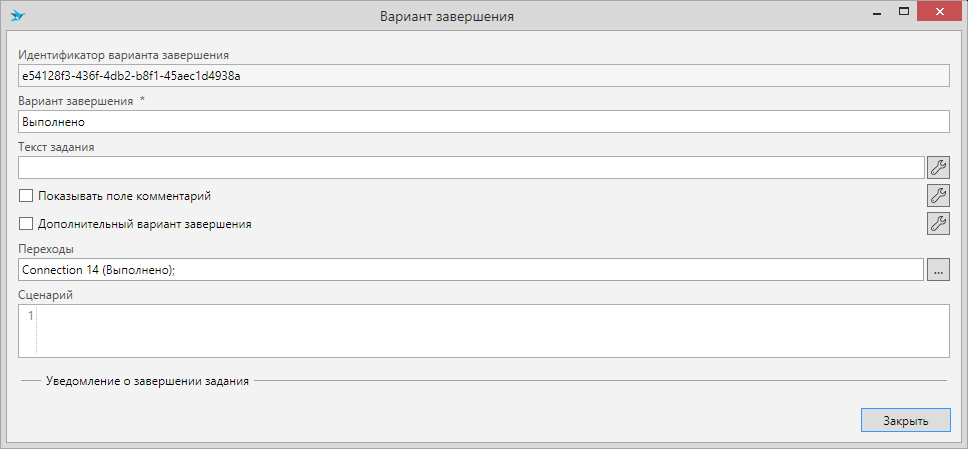
Task: Focus the empty Текст задания input
Action: (470, 167)
